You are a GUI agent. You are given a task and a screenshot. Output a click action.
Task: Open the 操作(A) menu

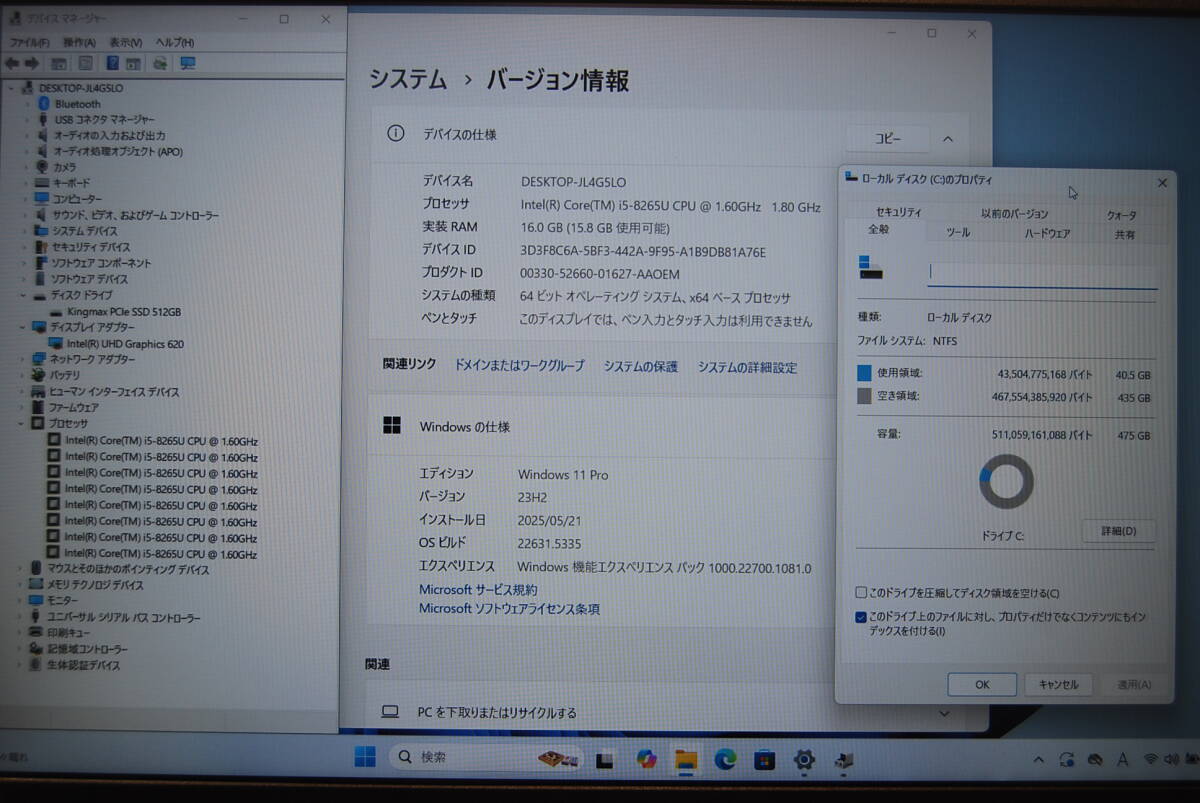(x=79, y=43)
